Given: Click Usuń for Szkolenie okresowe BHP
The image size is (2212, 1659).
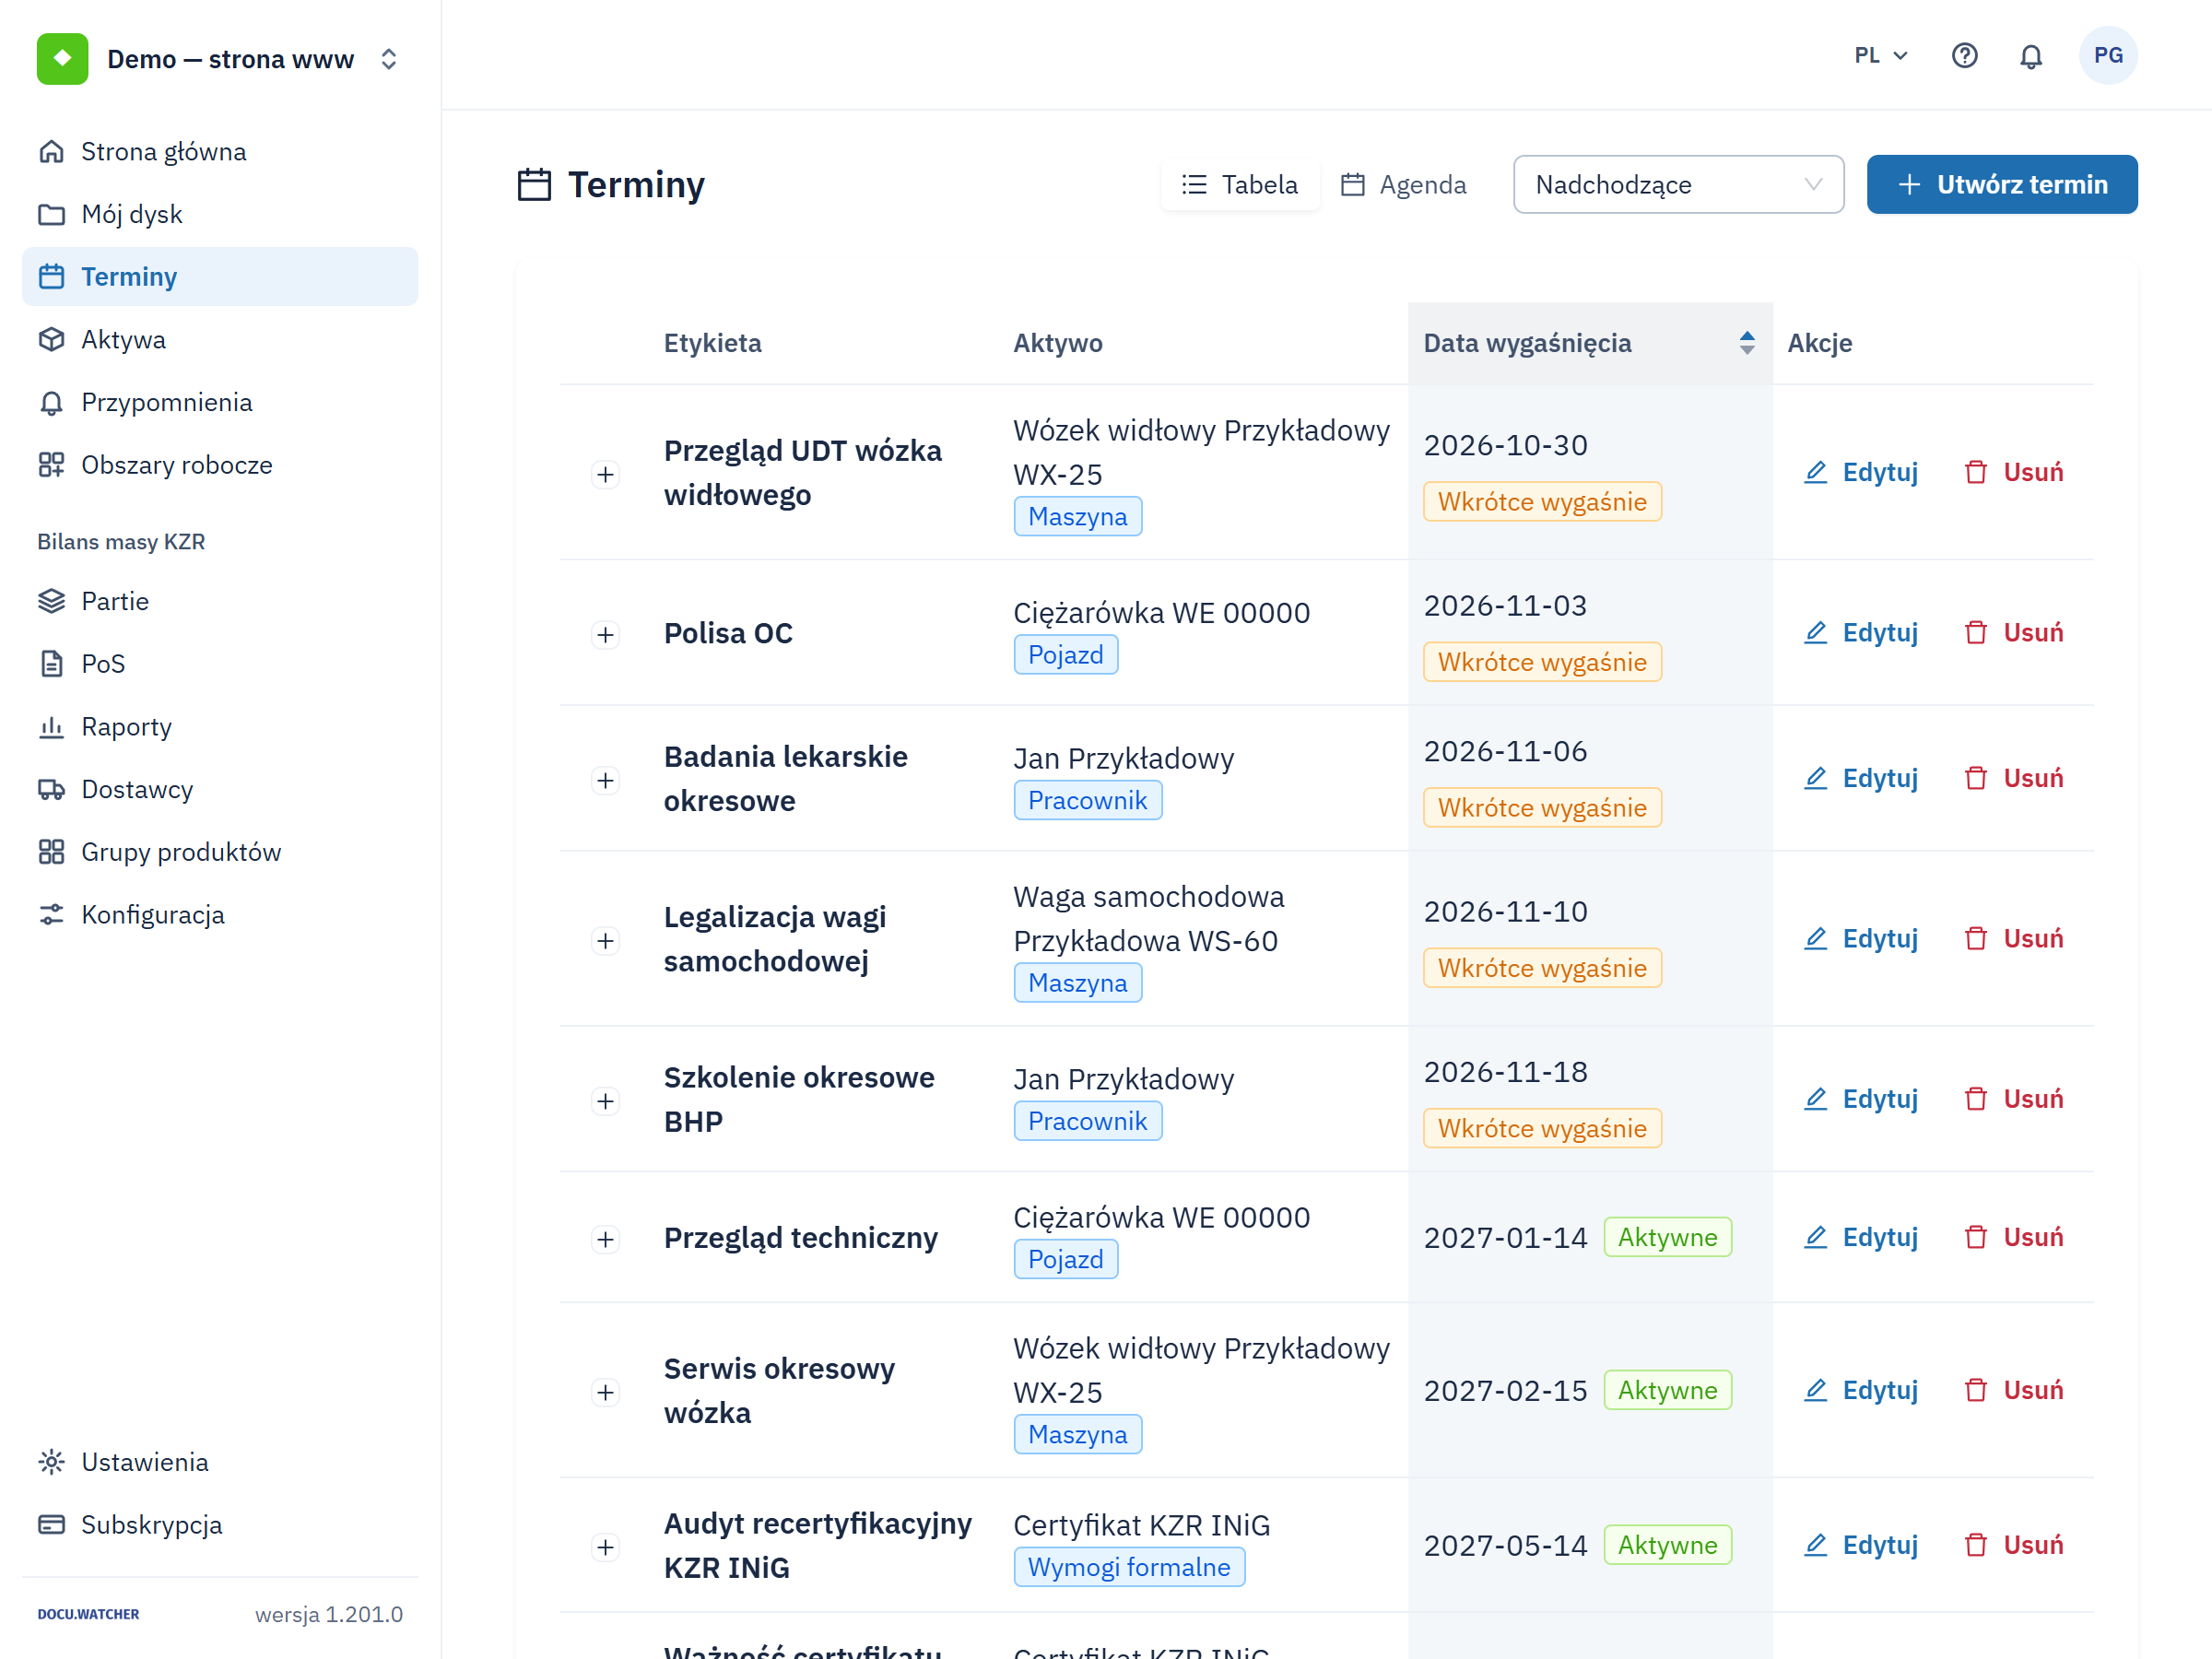Looking at the screenshot, I should tap(2013, 1099).
